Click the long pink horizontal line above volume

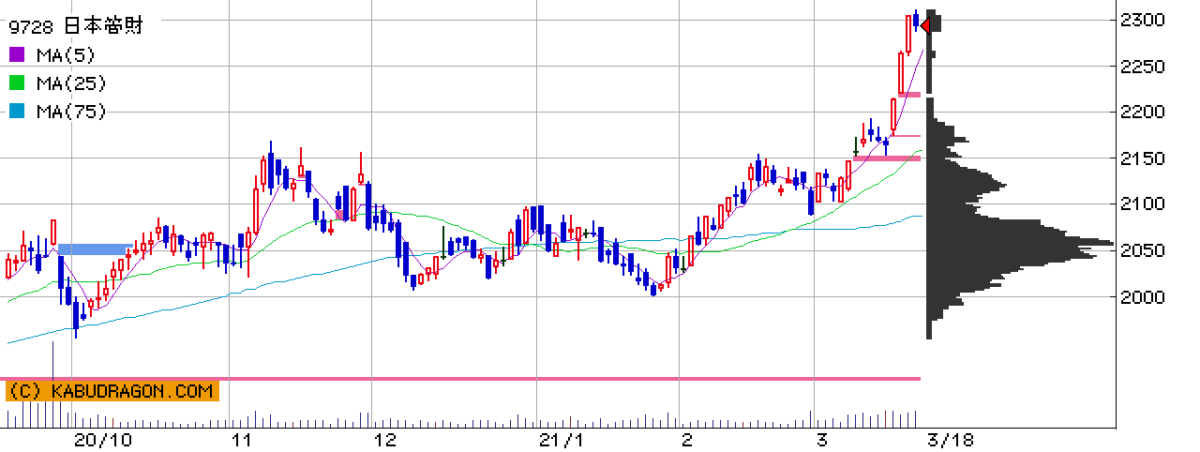pyautogui.click(x=460, y=379)
